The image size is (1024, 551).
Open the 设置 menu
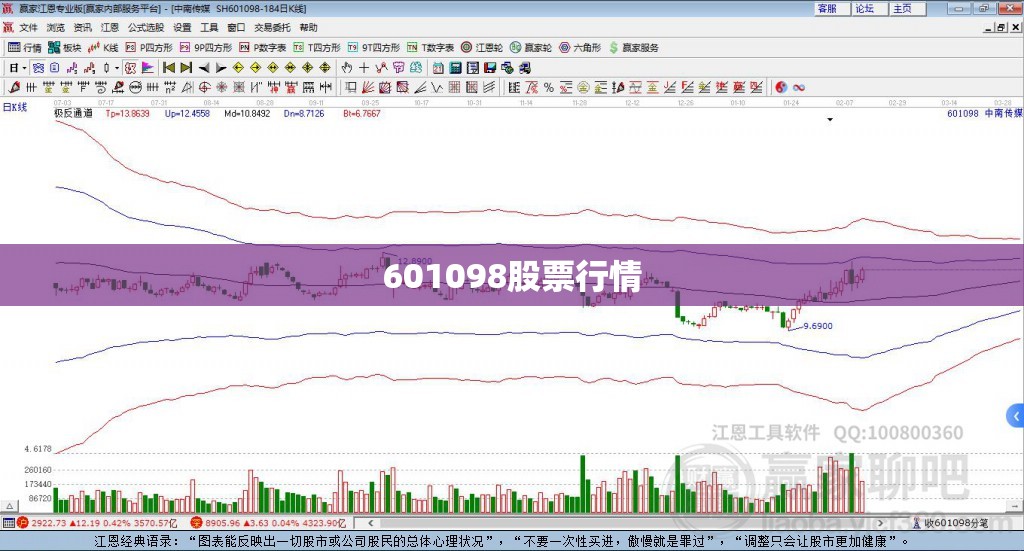click(182, 27)
